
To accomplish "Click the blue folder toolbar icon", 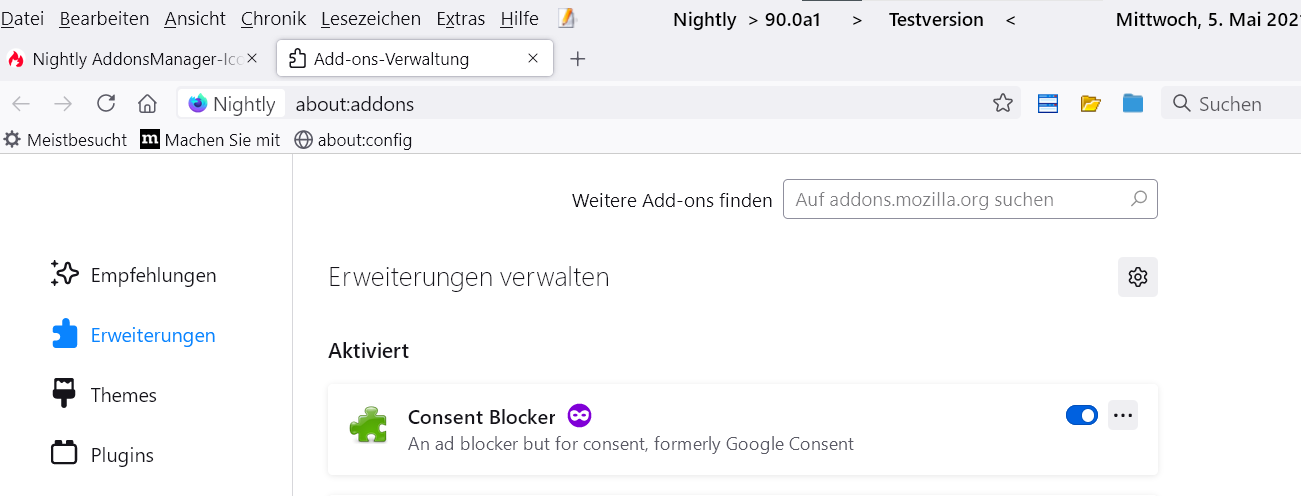I will pos(1132,104).
